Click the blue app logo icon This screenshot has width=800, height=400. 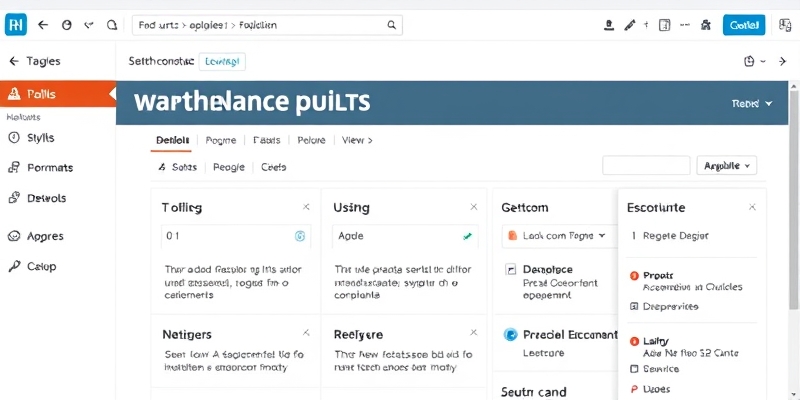tap(15, 24)
